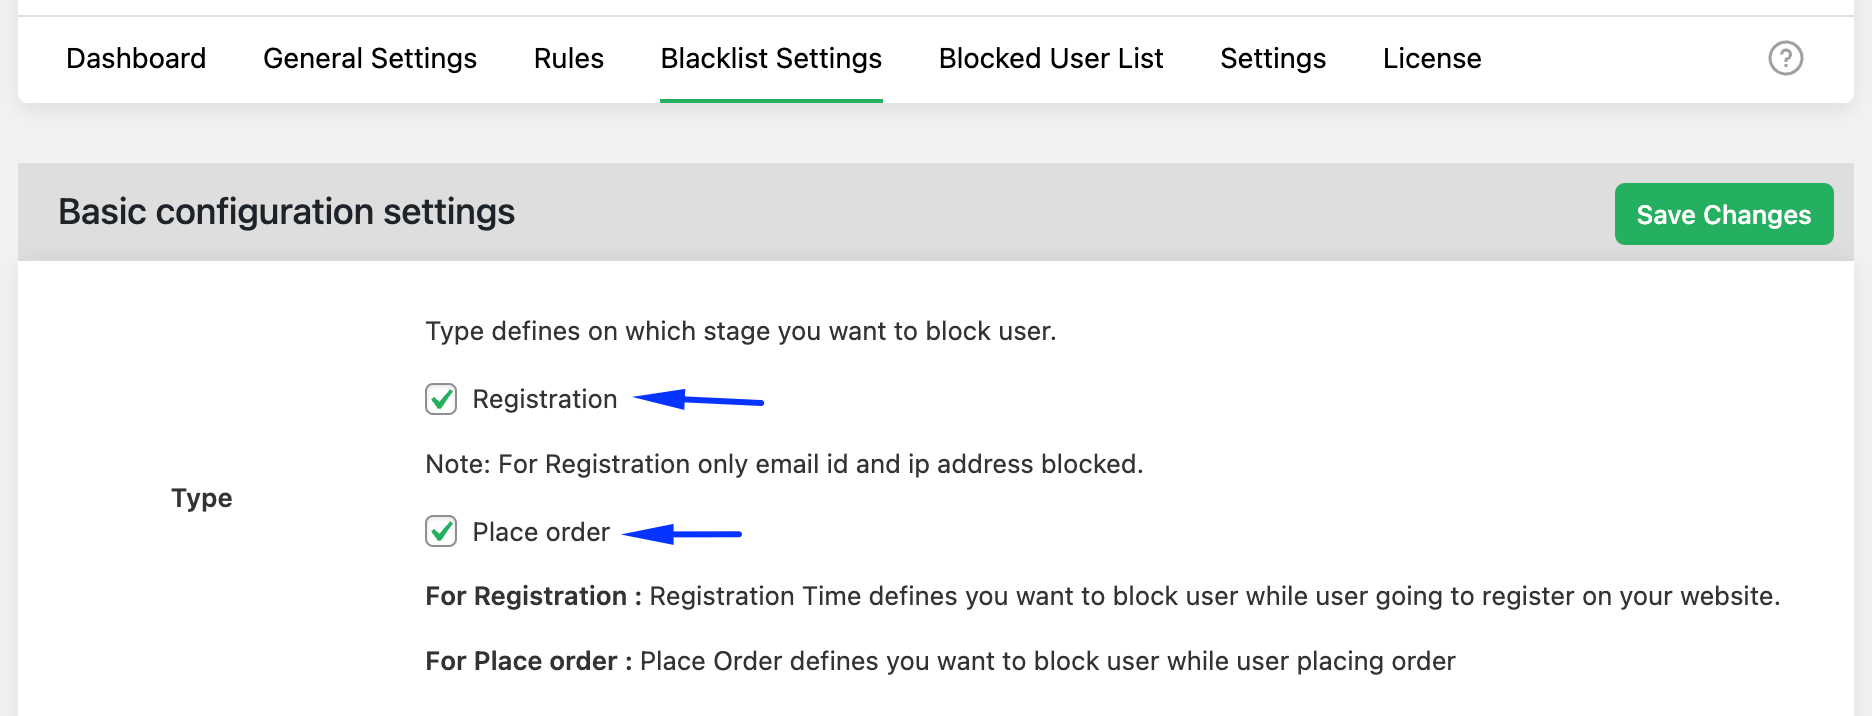Click the Place order label text
Viewport: 1872px width, 716px height.
[x=540, y=532]
